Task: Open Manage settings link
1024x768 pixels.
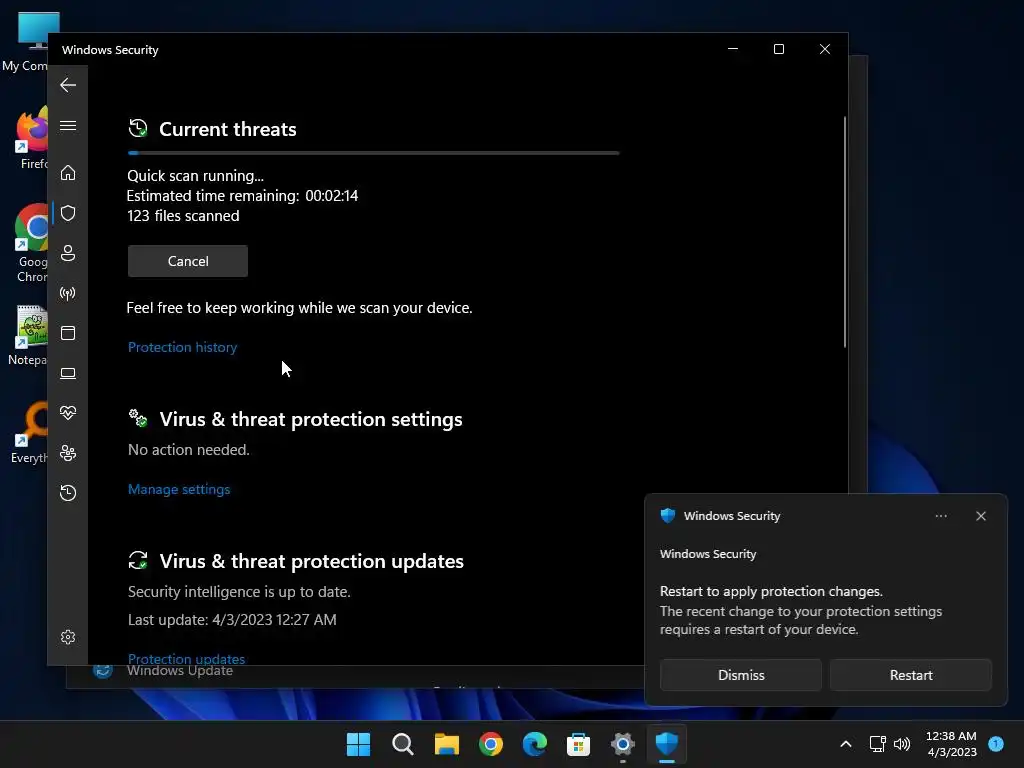Action: pos(179,489)
